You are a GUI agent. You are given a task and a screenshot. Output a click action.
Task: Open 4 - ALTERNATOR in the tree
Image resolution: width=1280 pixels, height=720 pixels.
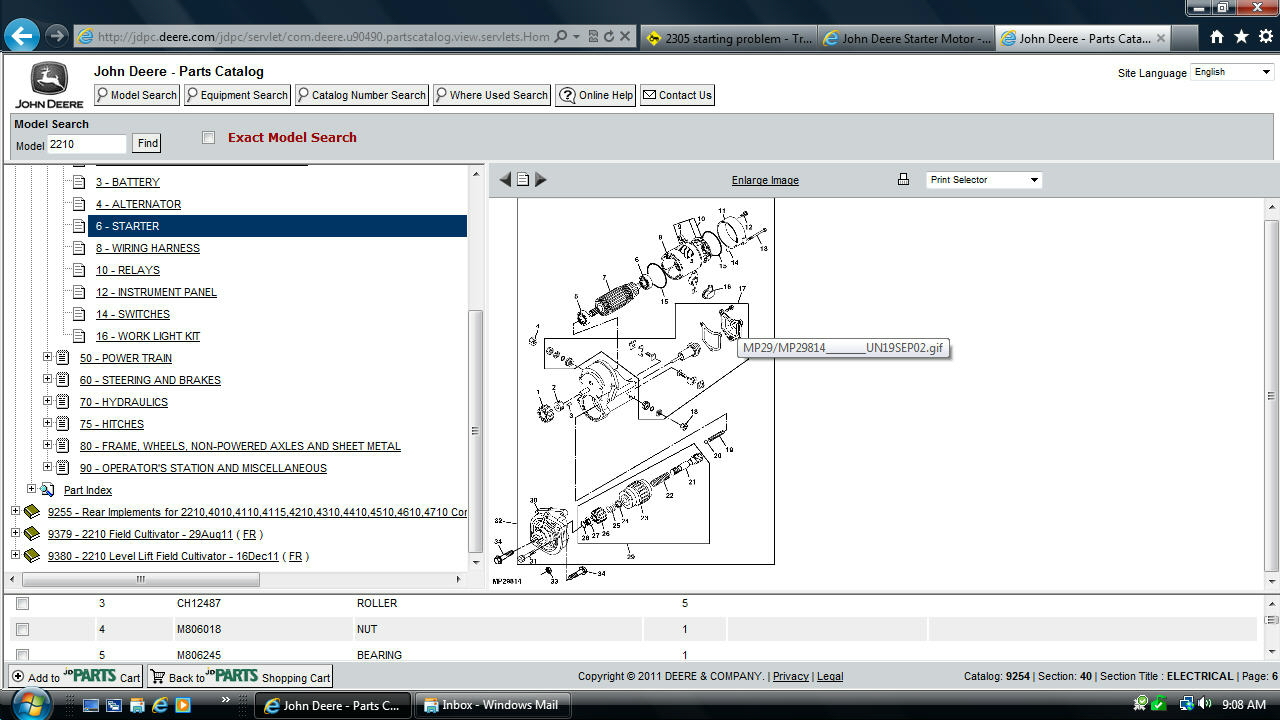click(138, 204)
